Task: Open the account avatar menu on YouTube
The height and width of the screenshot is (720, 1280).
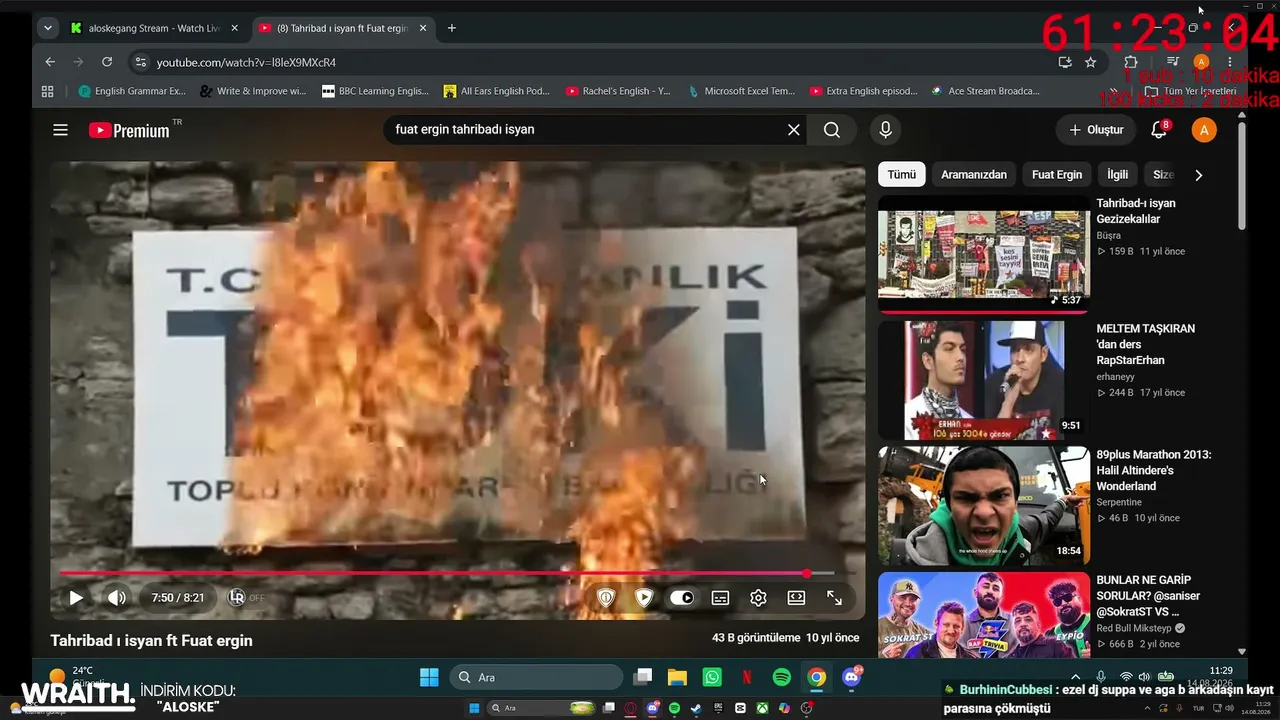Action: [x=1204, y=130]
